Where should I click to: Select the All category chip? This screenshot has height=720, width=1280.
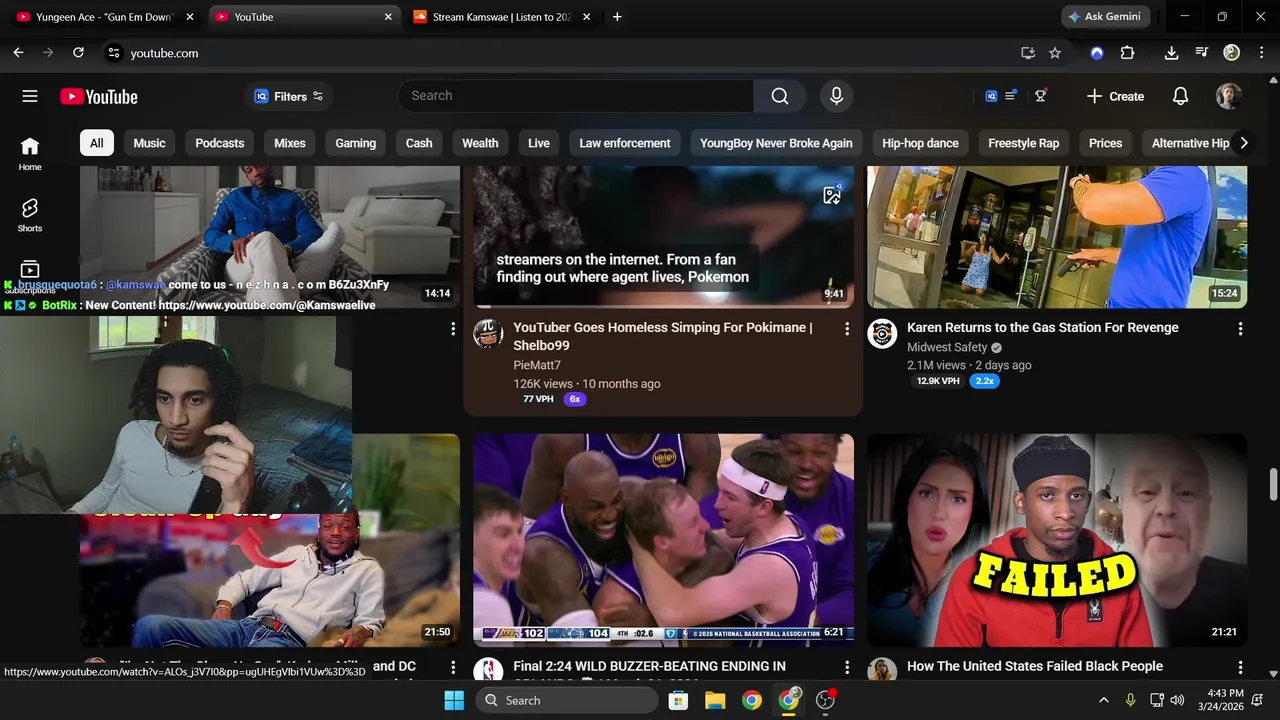pyautogui.click(x=97, y=143)
